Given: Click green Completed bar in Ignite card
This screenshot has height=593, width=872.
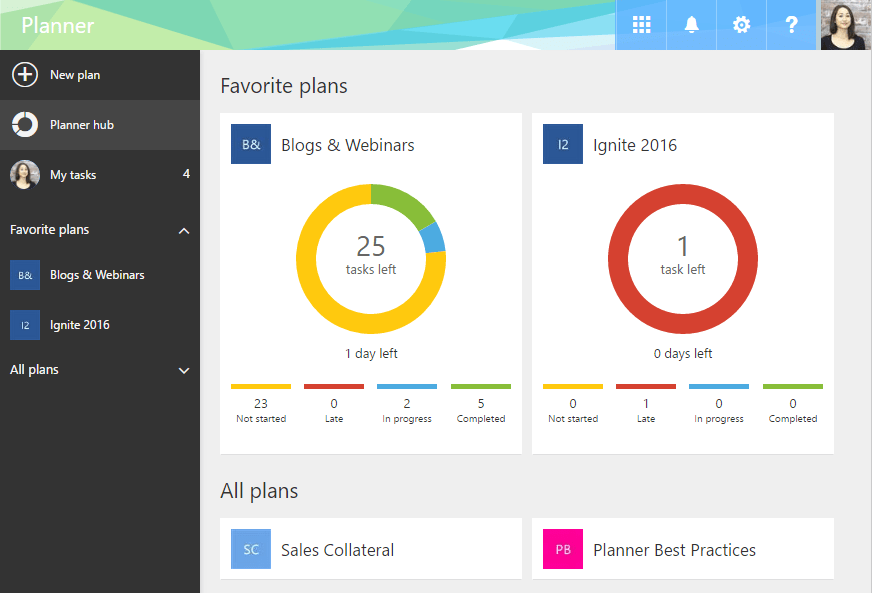Looking at the screenshot, I should point(793,386).
